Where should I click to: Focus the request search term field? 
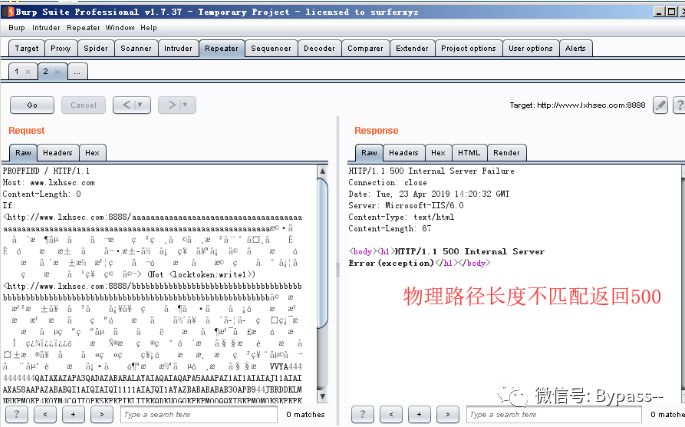[x=199, y=414]
